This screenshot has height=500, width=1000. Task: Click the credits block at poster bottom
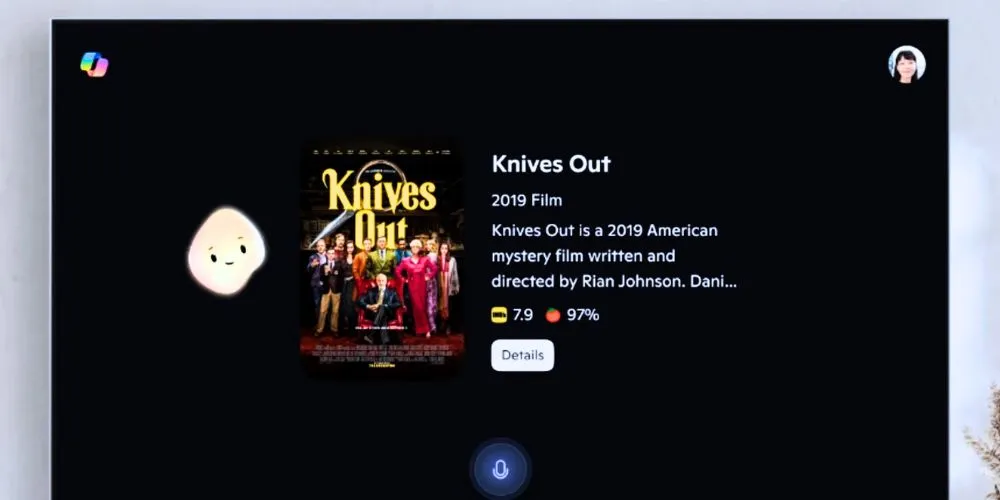[x=382, y=355]
